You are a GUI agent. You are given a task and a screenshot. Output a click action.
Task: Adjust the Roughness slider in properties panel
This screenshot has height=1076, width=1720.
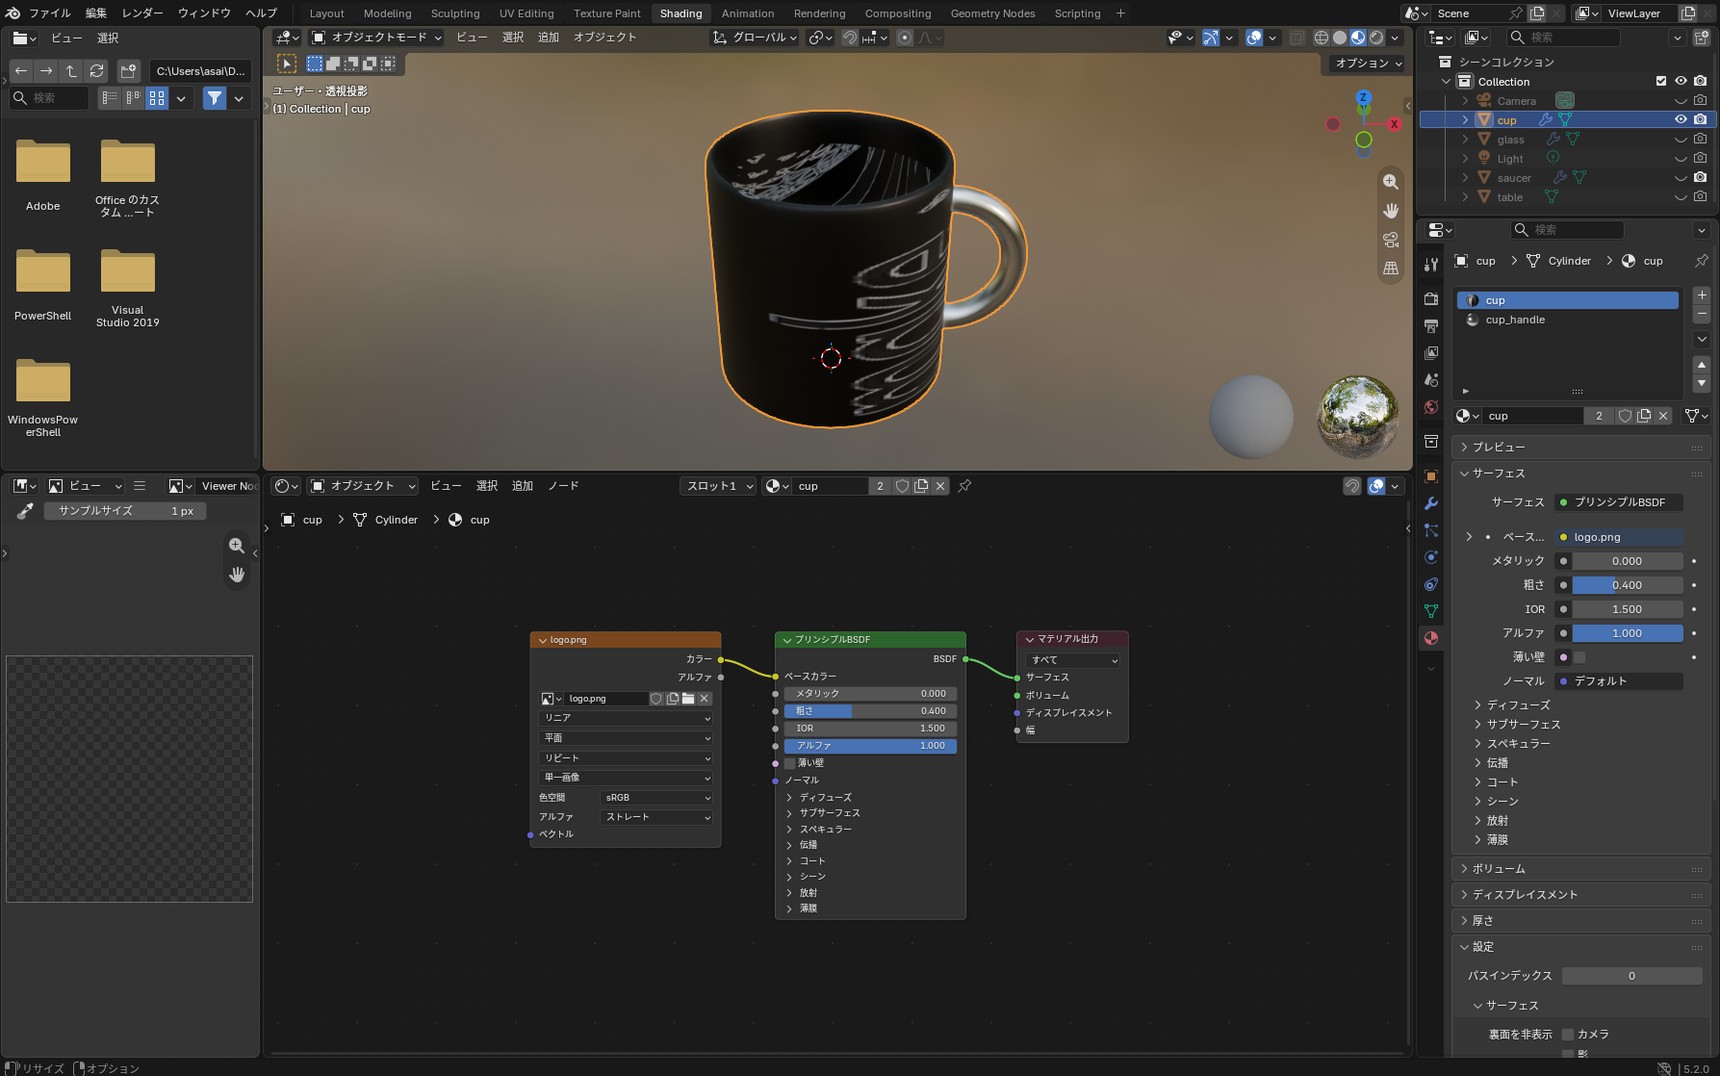(x=1627, y=585)
